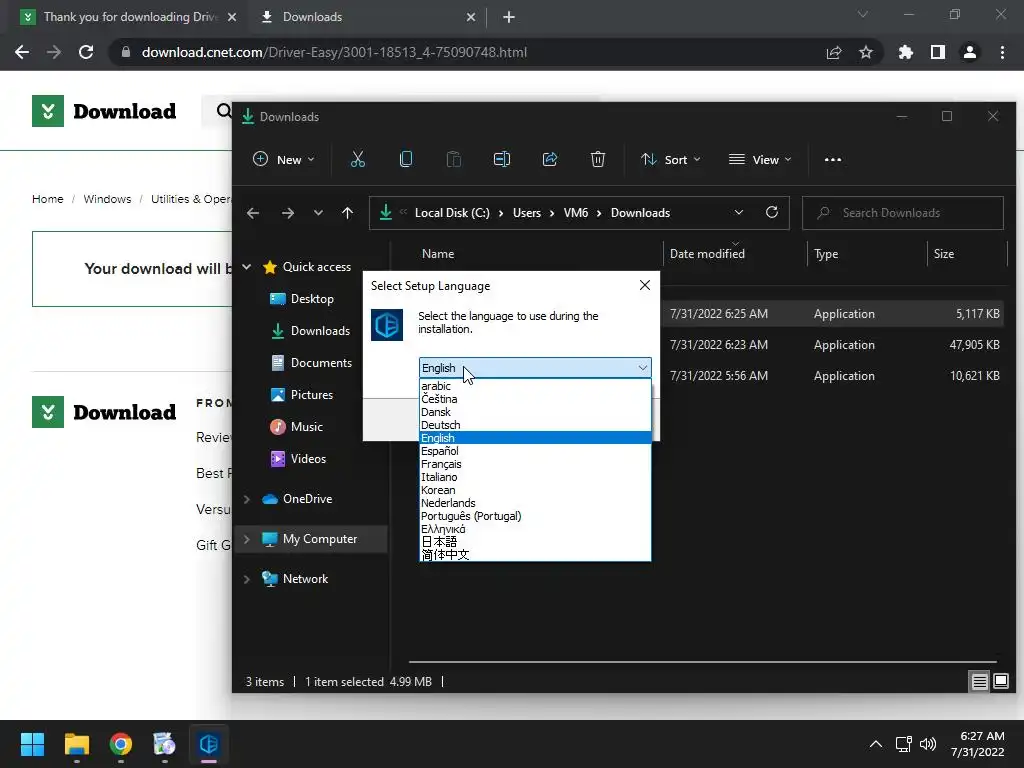Click the Copy icon in Explorer toolbar
Image resolution: width=1024 pixels, height=768 pixels.
click(406, 159)
